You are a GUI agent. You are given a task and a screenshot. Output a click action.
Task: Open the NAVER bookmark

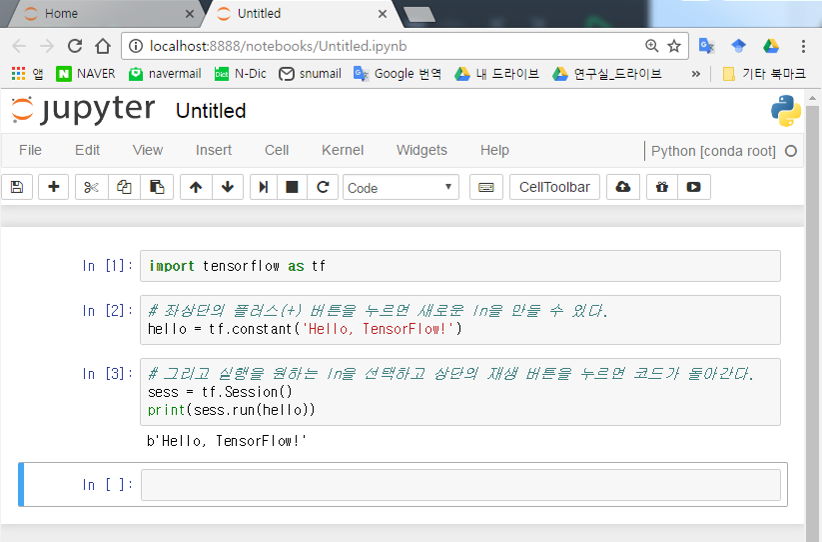coord(85,74)
